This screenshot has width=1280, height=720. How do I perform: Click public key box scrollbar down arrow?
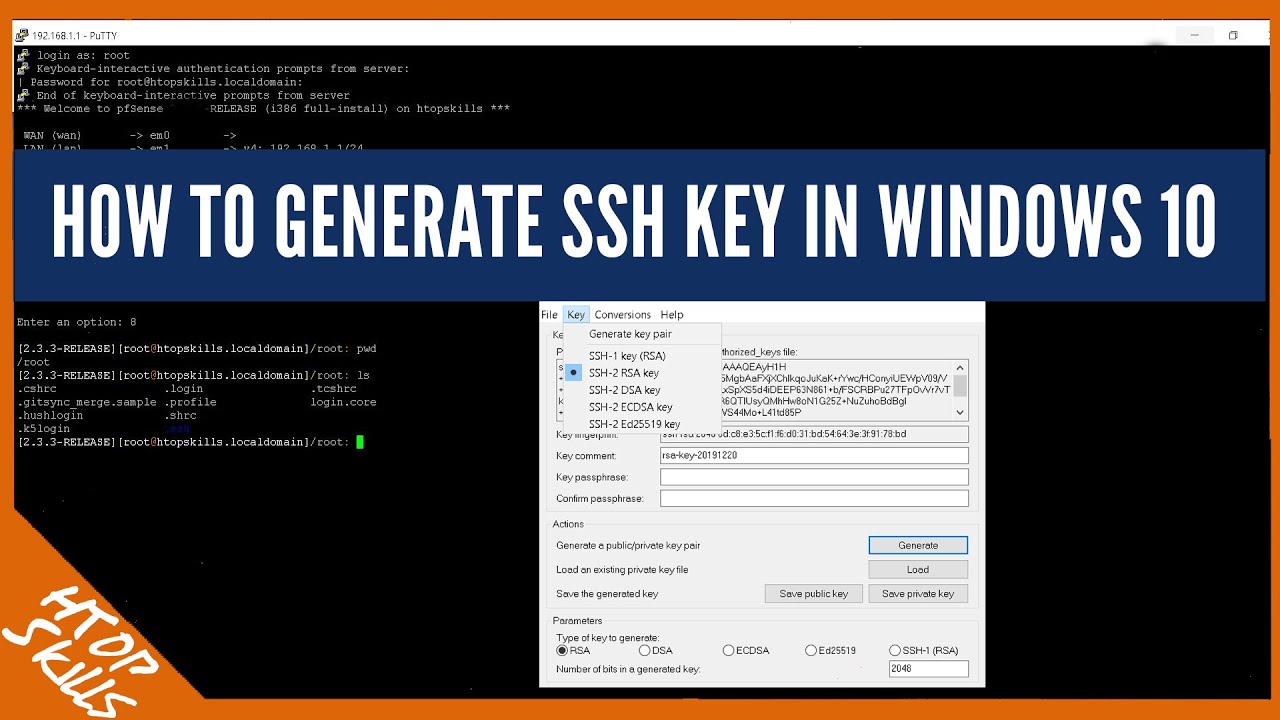(x=961, y=412)
